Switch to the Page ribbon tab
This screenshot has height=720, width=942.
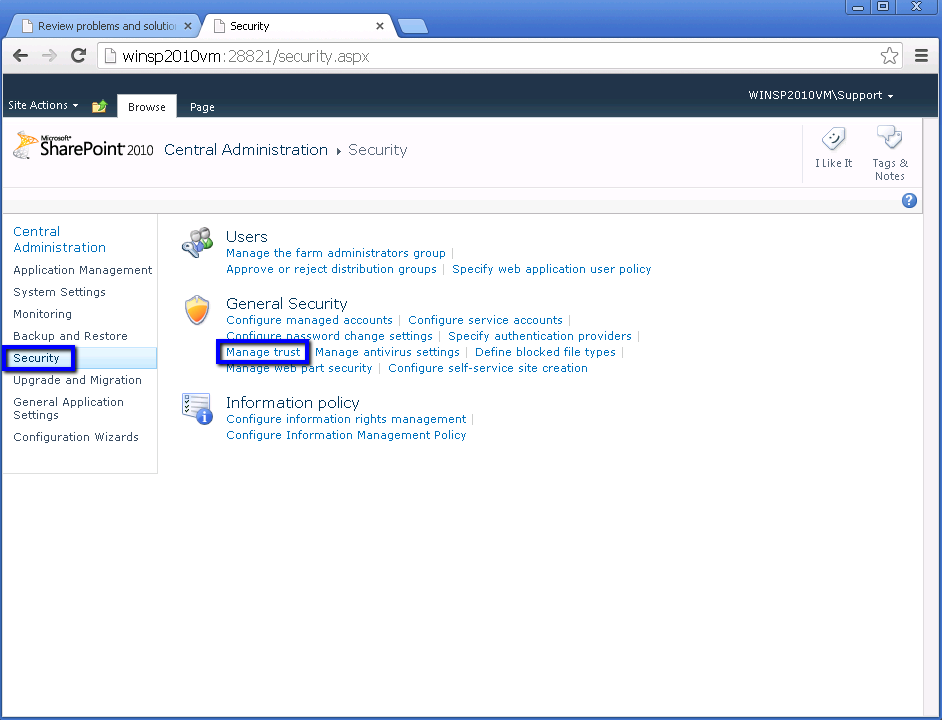pyautogui.click(x=202, y=107)
